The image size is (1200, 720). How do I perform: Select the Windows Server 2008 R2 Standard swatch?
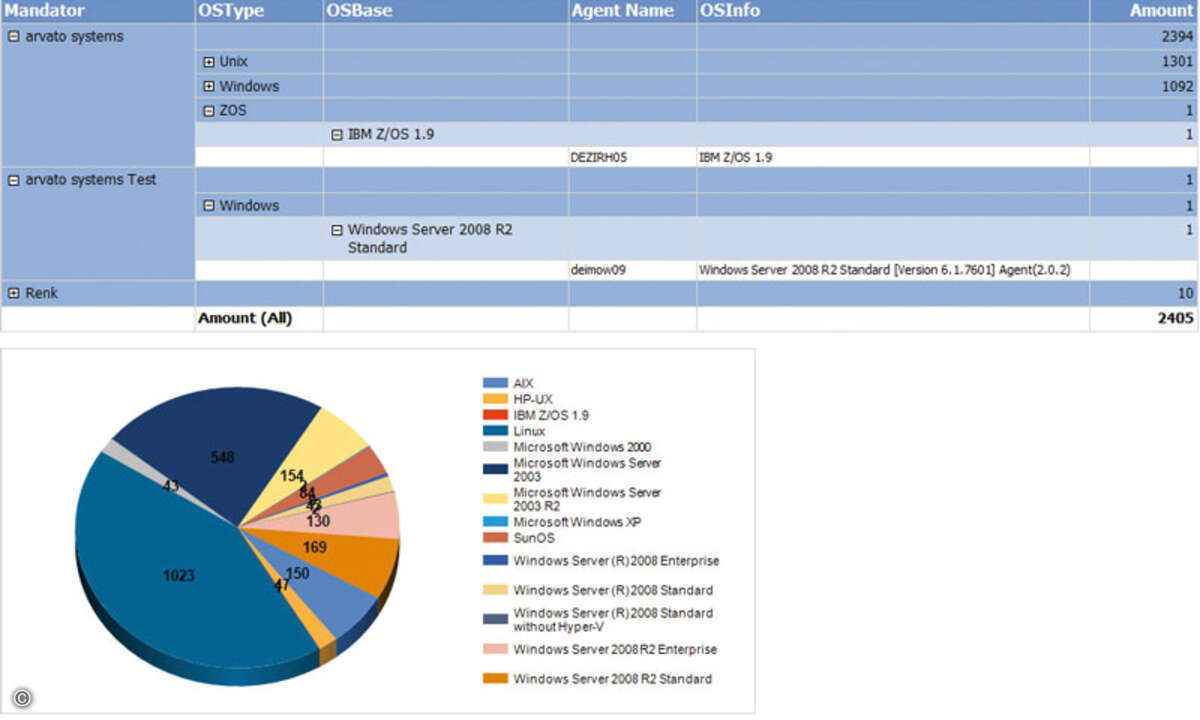coord(495,679)
